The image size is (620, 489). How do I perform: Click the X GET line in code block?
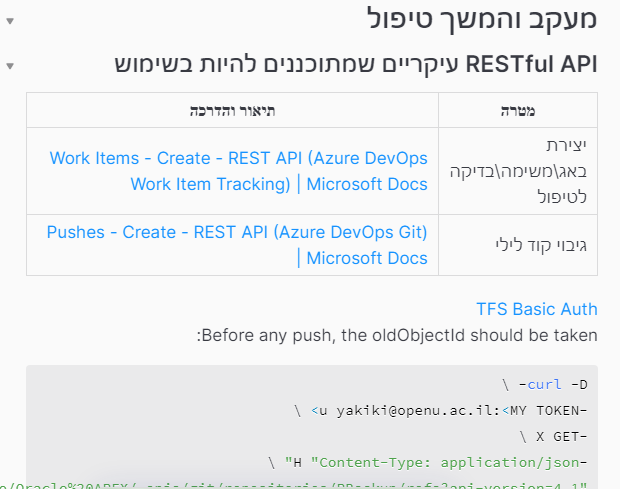(555, 435)
